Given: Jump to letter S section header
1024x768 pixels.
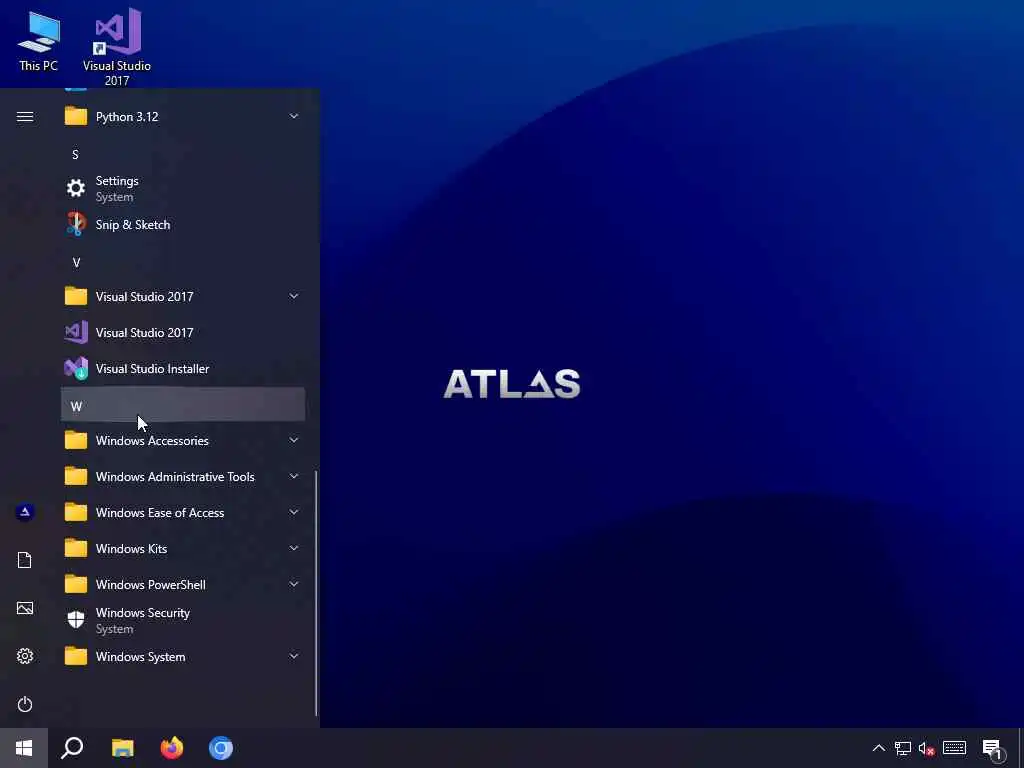Looking at the screenshot, I should click(x=183, y=154).
